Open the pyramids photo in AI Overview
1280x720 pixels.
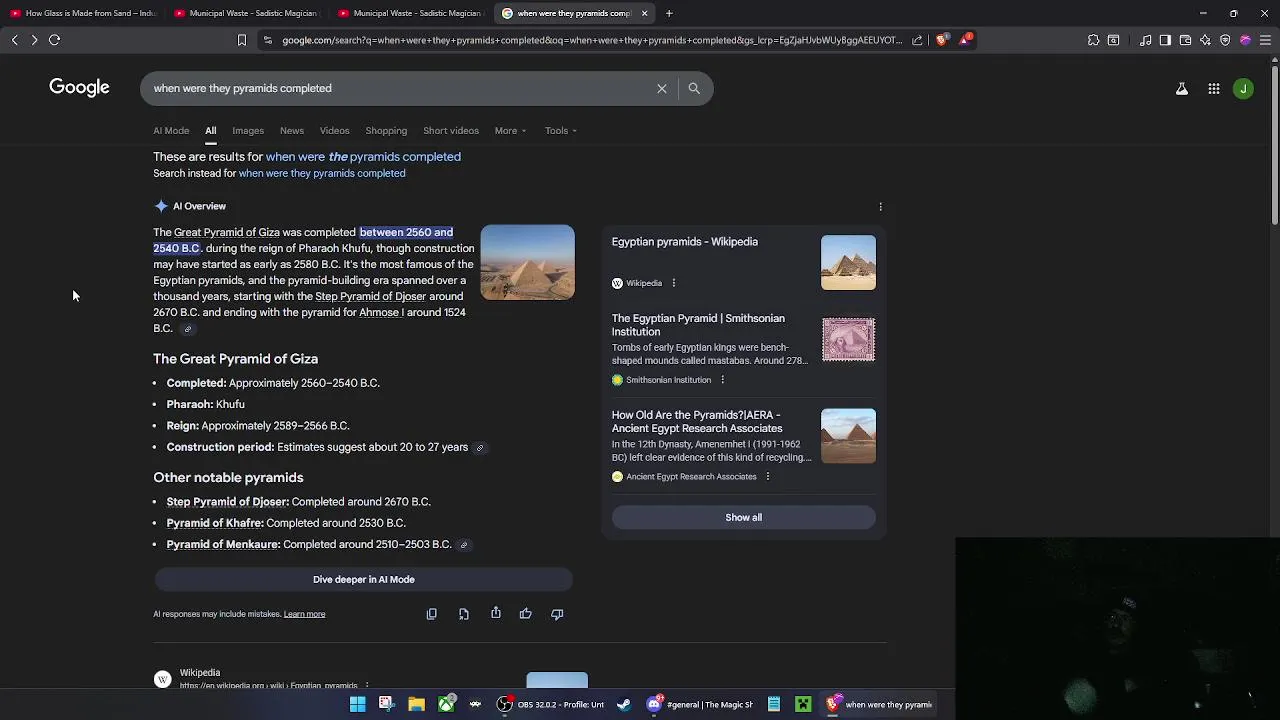coord(528,262)
